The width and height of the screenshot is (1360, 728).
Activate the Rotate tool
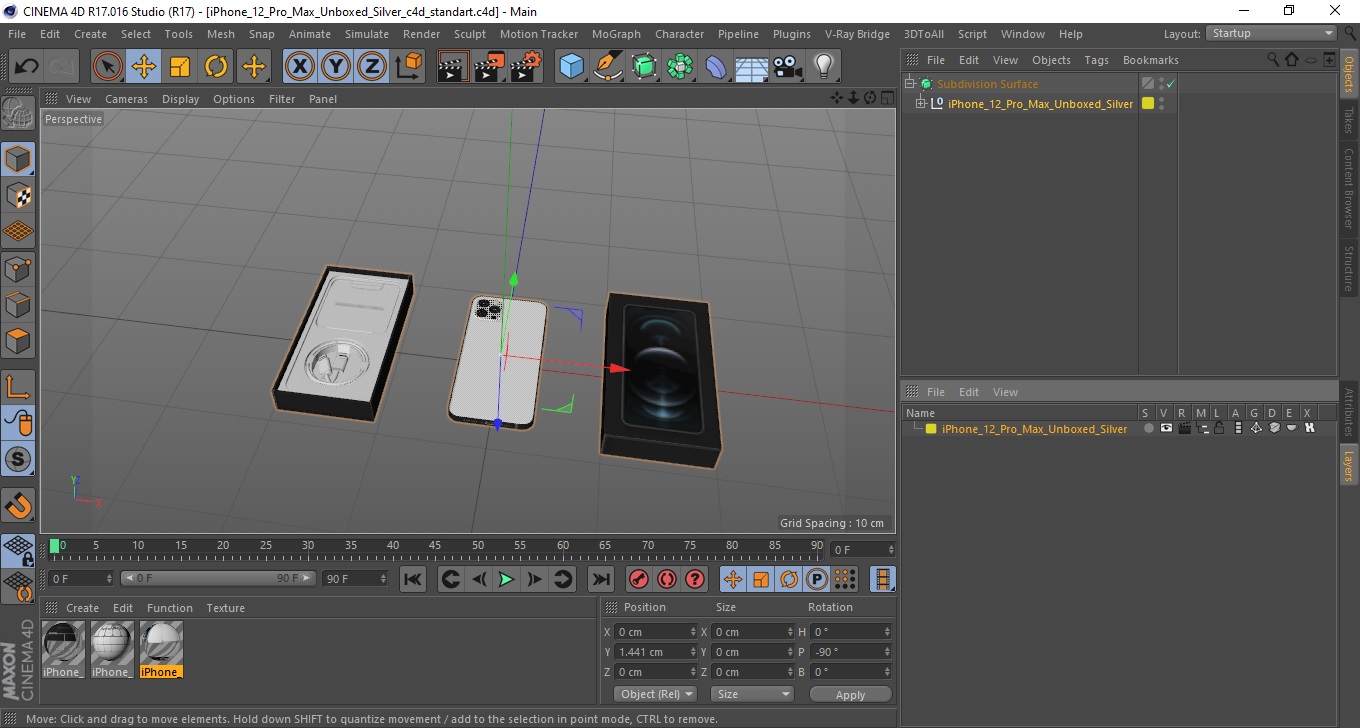coord(216,67)
